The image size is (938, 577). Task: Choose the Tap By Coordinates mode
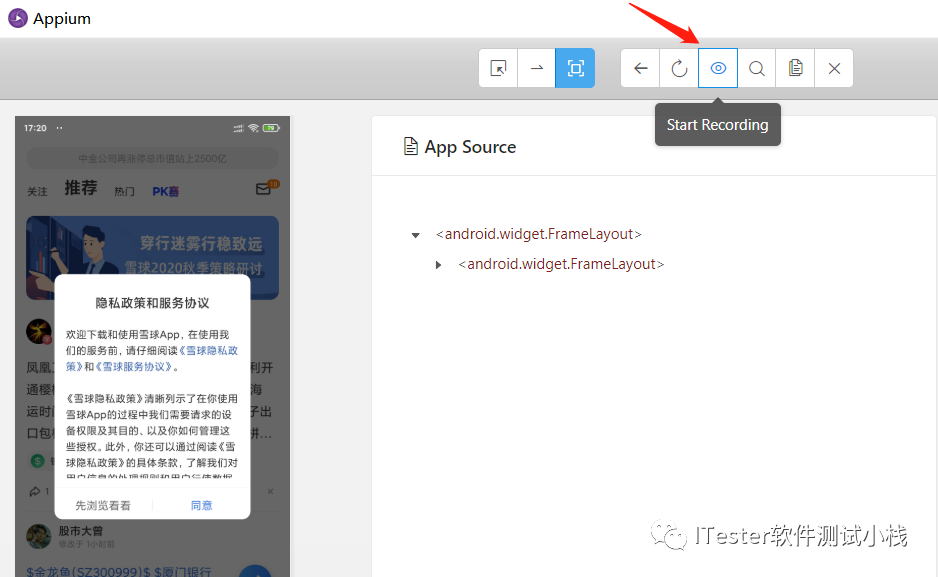coord(575,68)
